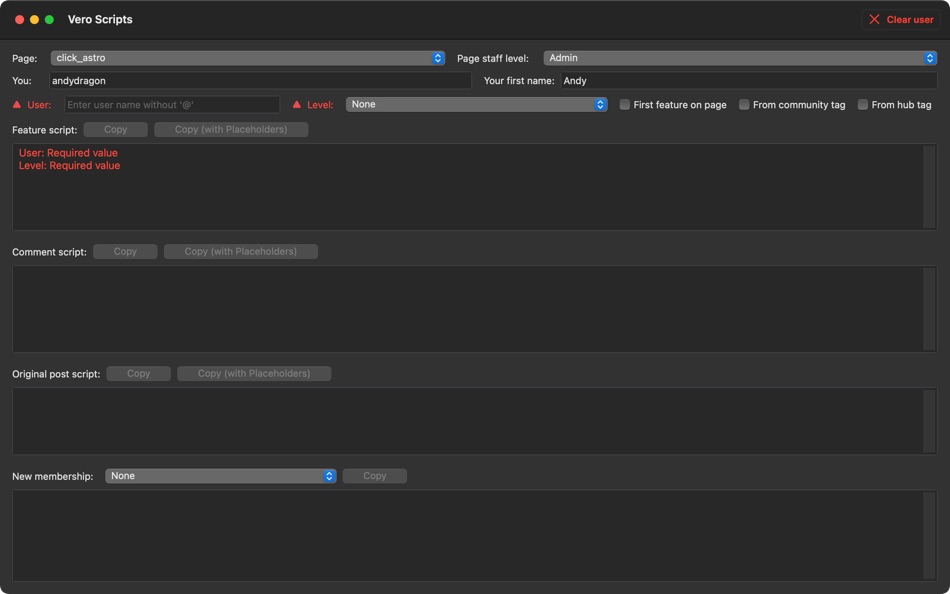This screenshot has width=950, height=594.
Task: Click the red X icon beside Clear user
Action: pyautogui.click(x=875, y=19)
